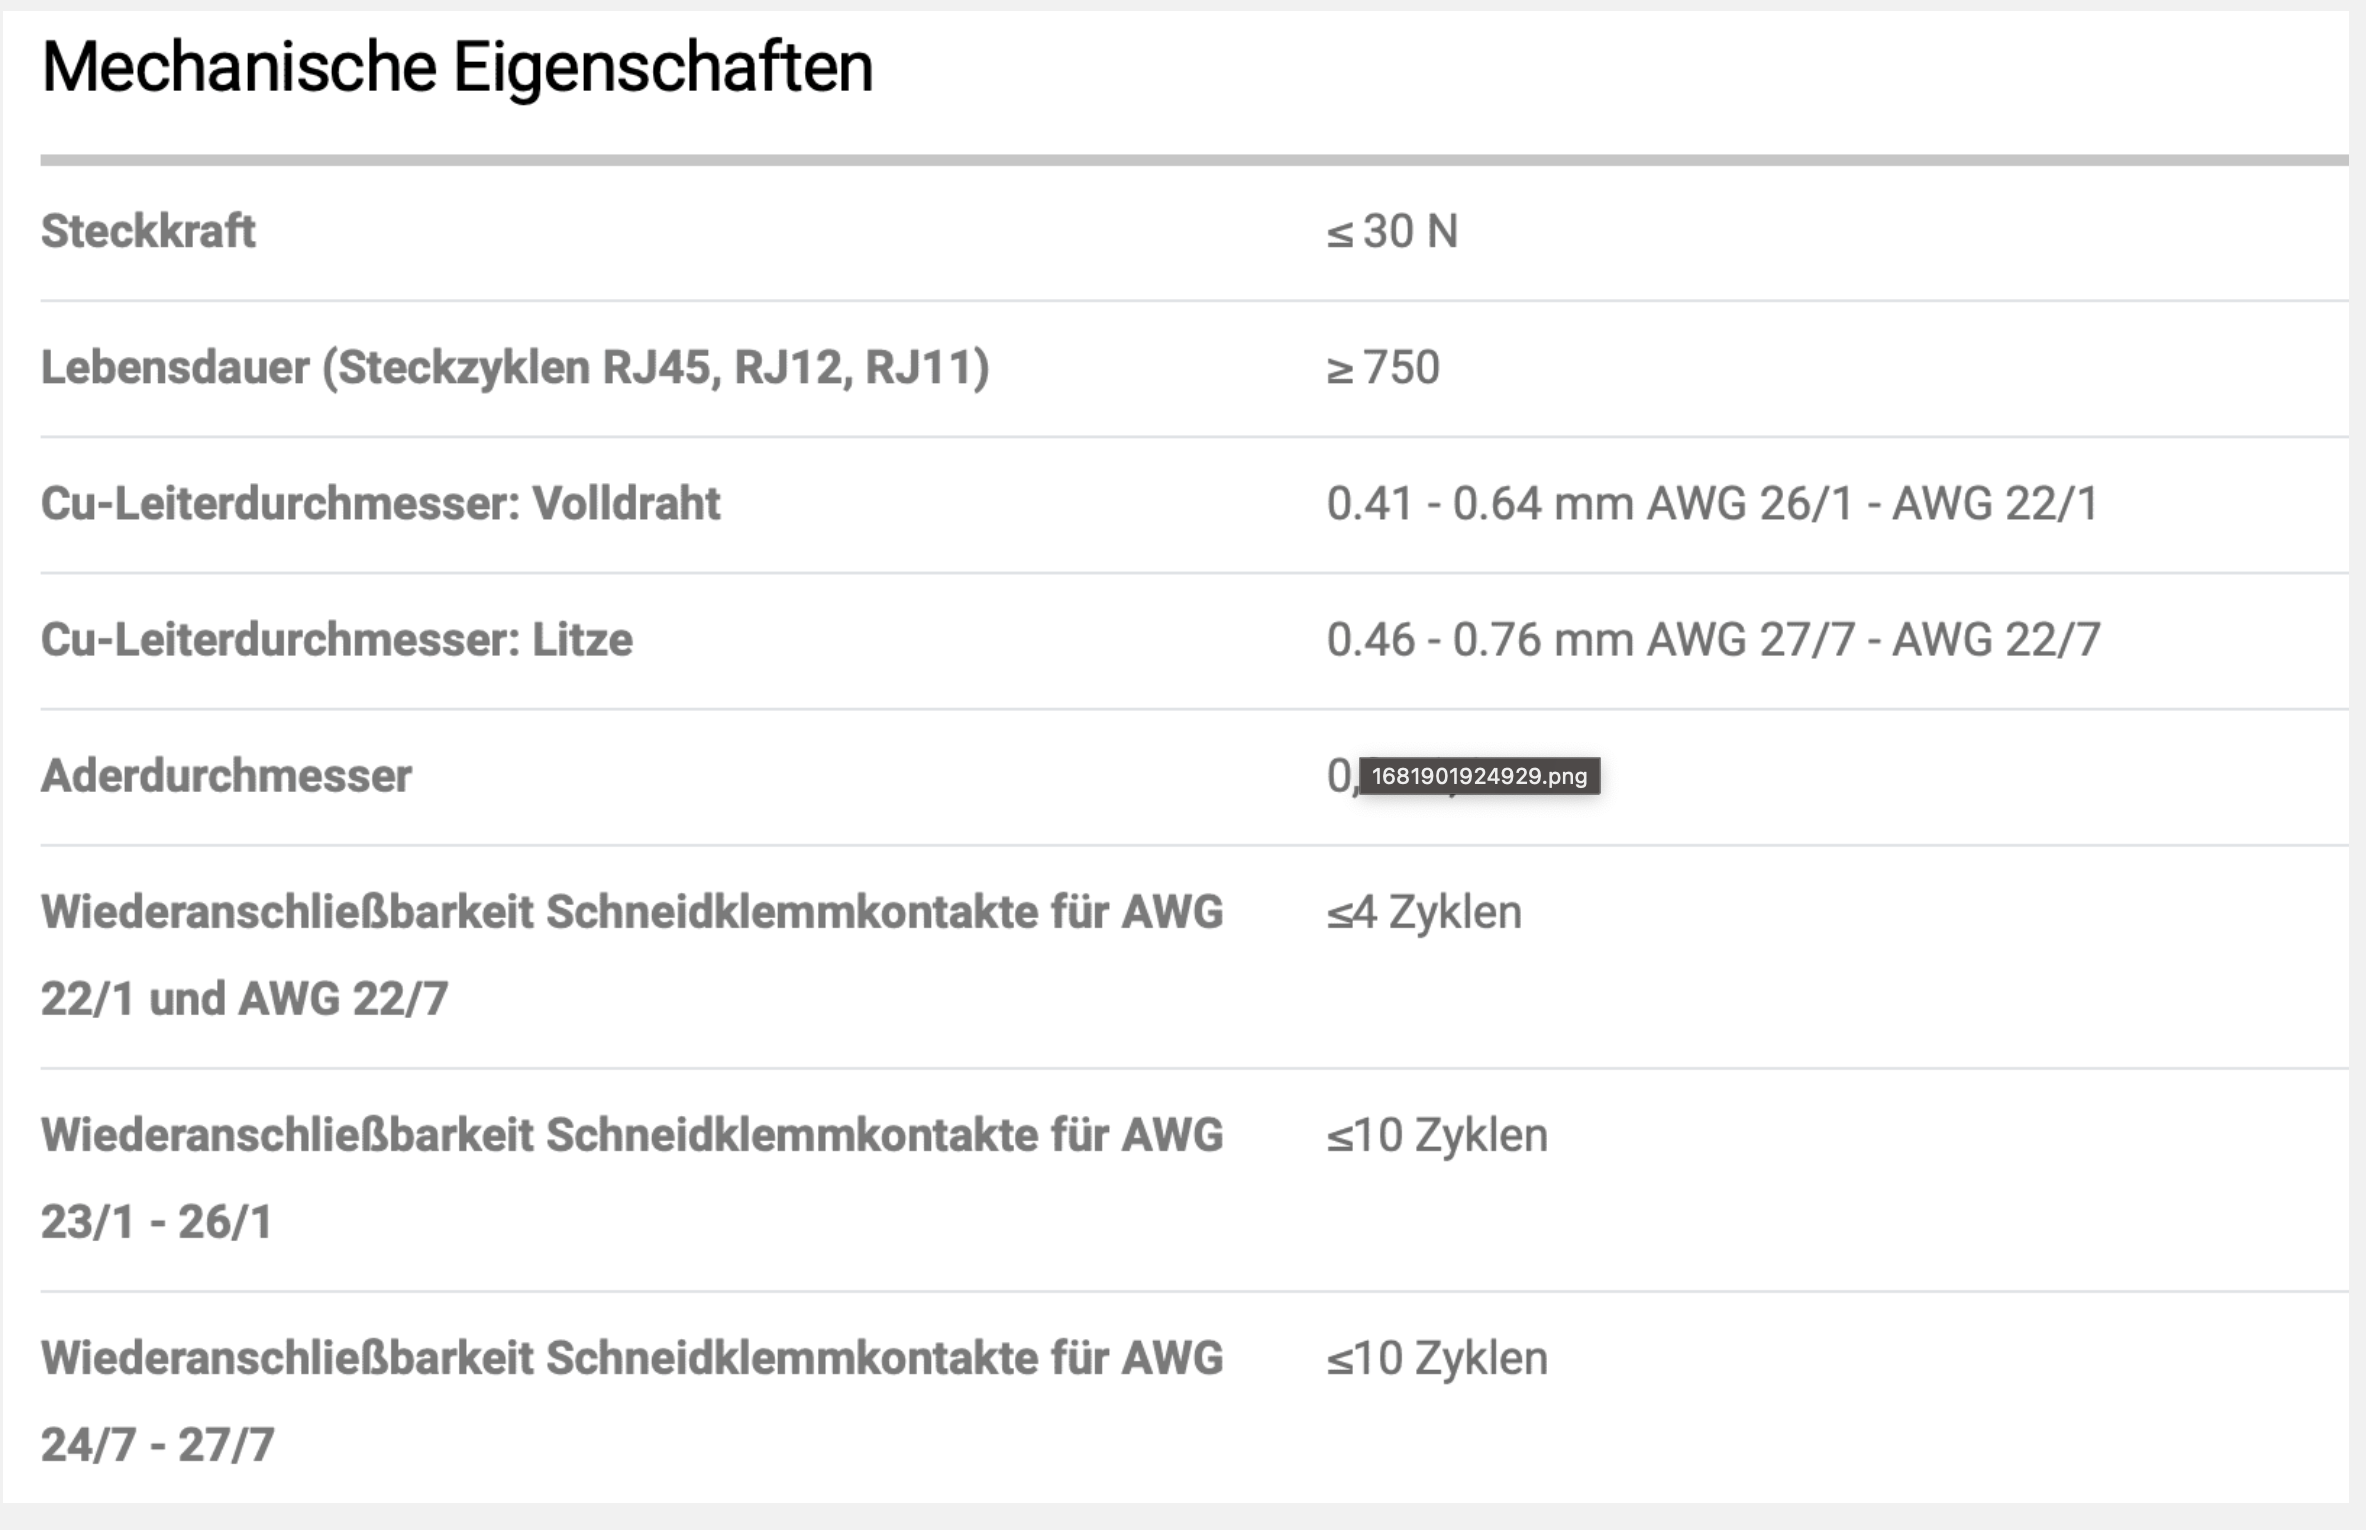Click the ≤ 30 N value
This screenshot has height=1530, width=2374.
coord(1392,232)
